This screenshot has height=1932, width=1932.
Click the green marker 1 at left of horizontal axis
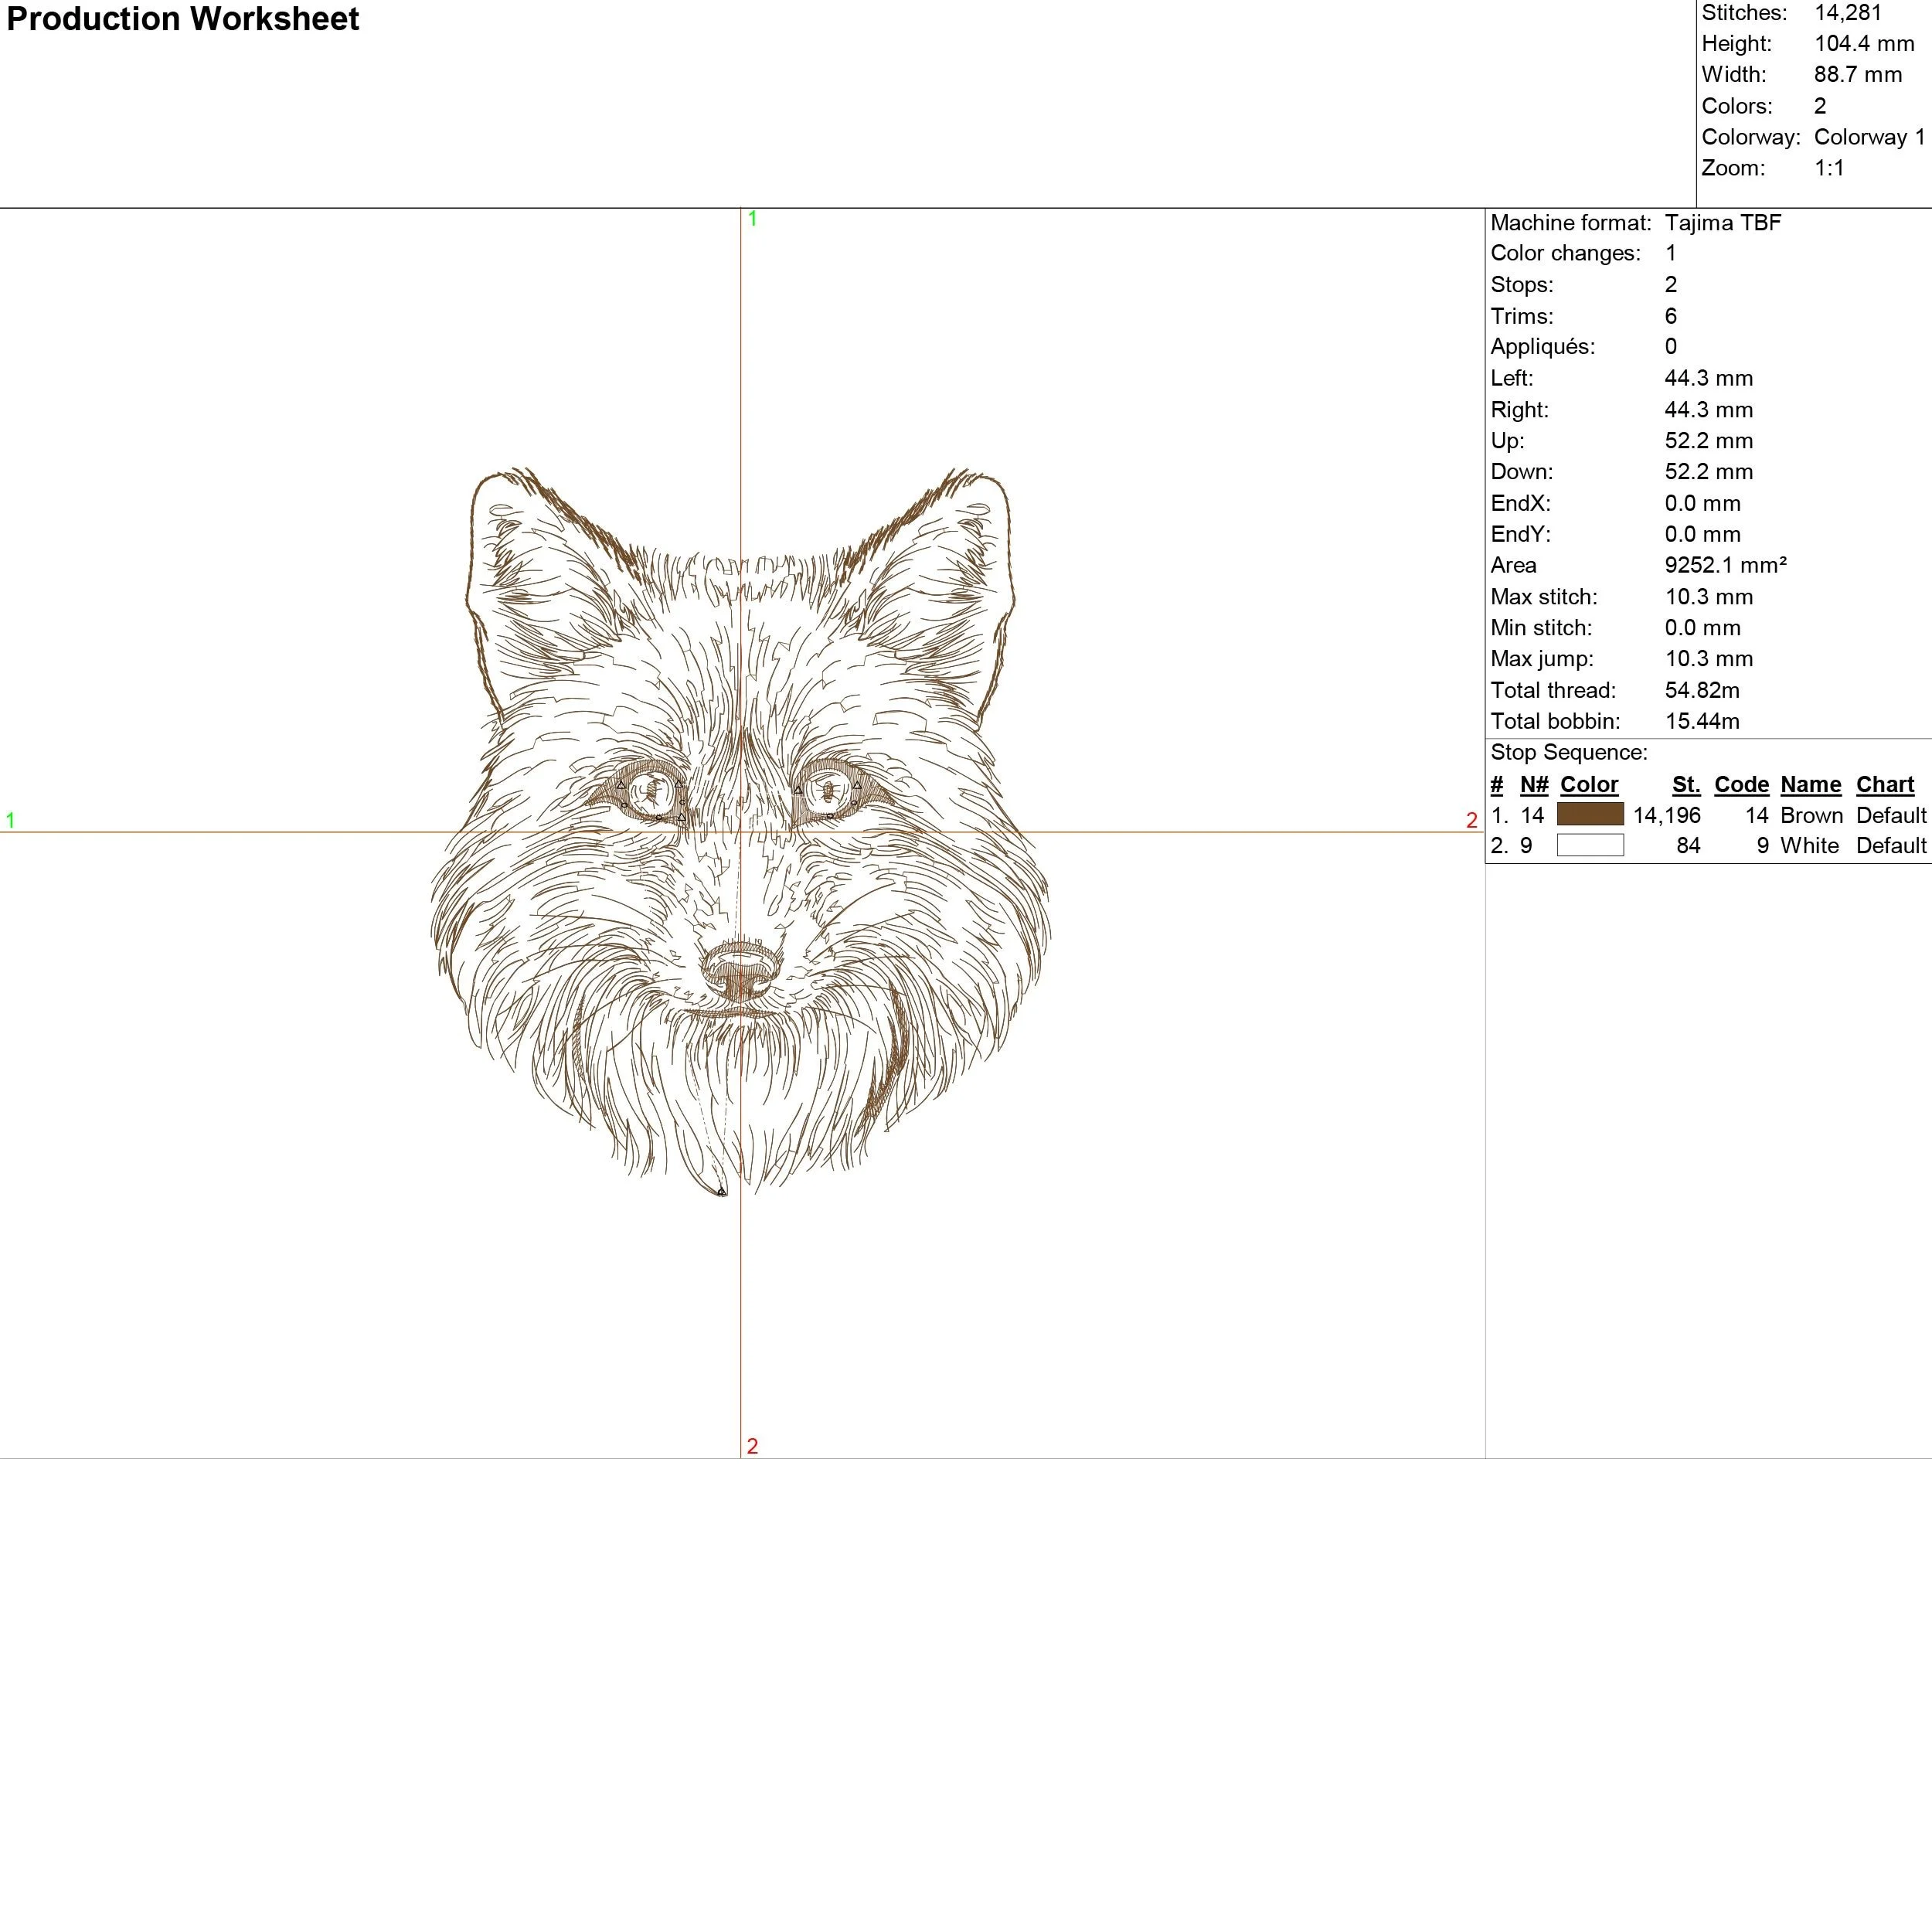(10, 821)
